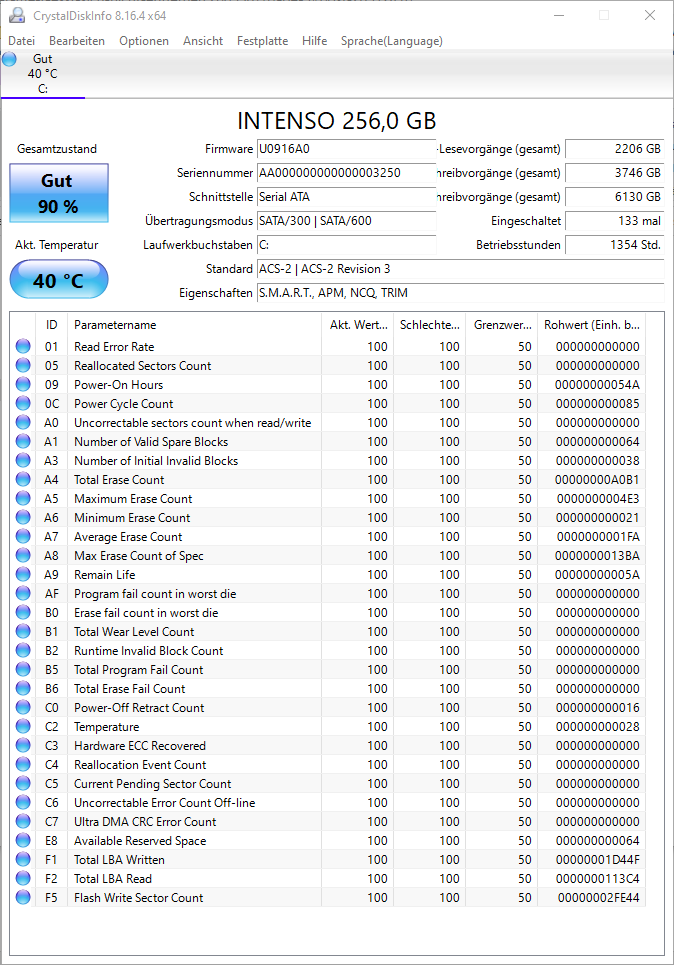Select the C: drive tab with Gut status
Image resolution: width=674 pixels, height=965 pixels.
coord(42,74)
